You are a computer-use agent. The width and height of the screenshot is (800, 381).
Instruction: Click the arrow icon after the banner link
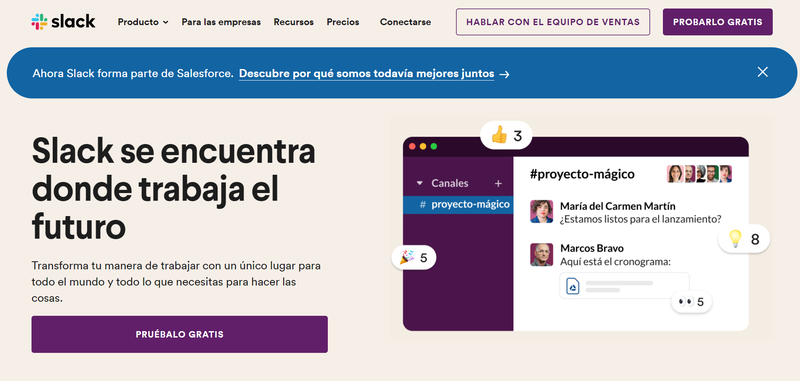[x=504, y=74]
